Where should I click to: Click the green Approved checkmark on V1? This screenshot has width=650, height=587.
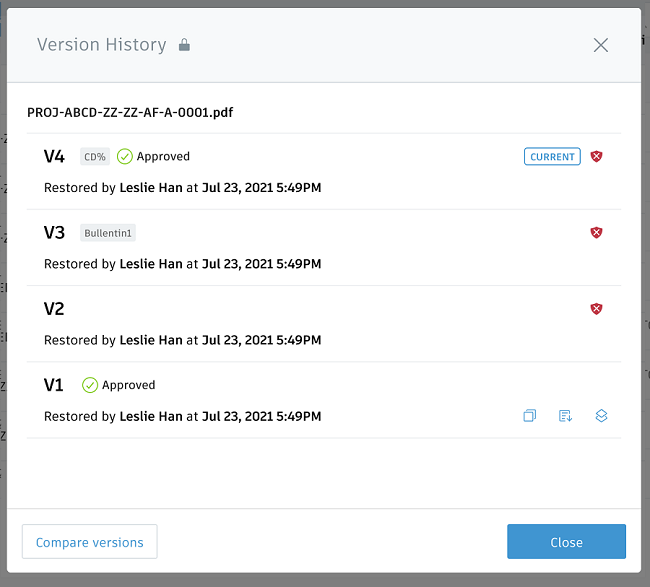tap(90, 385)
